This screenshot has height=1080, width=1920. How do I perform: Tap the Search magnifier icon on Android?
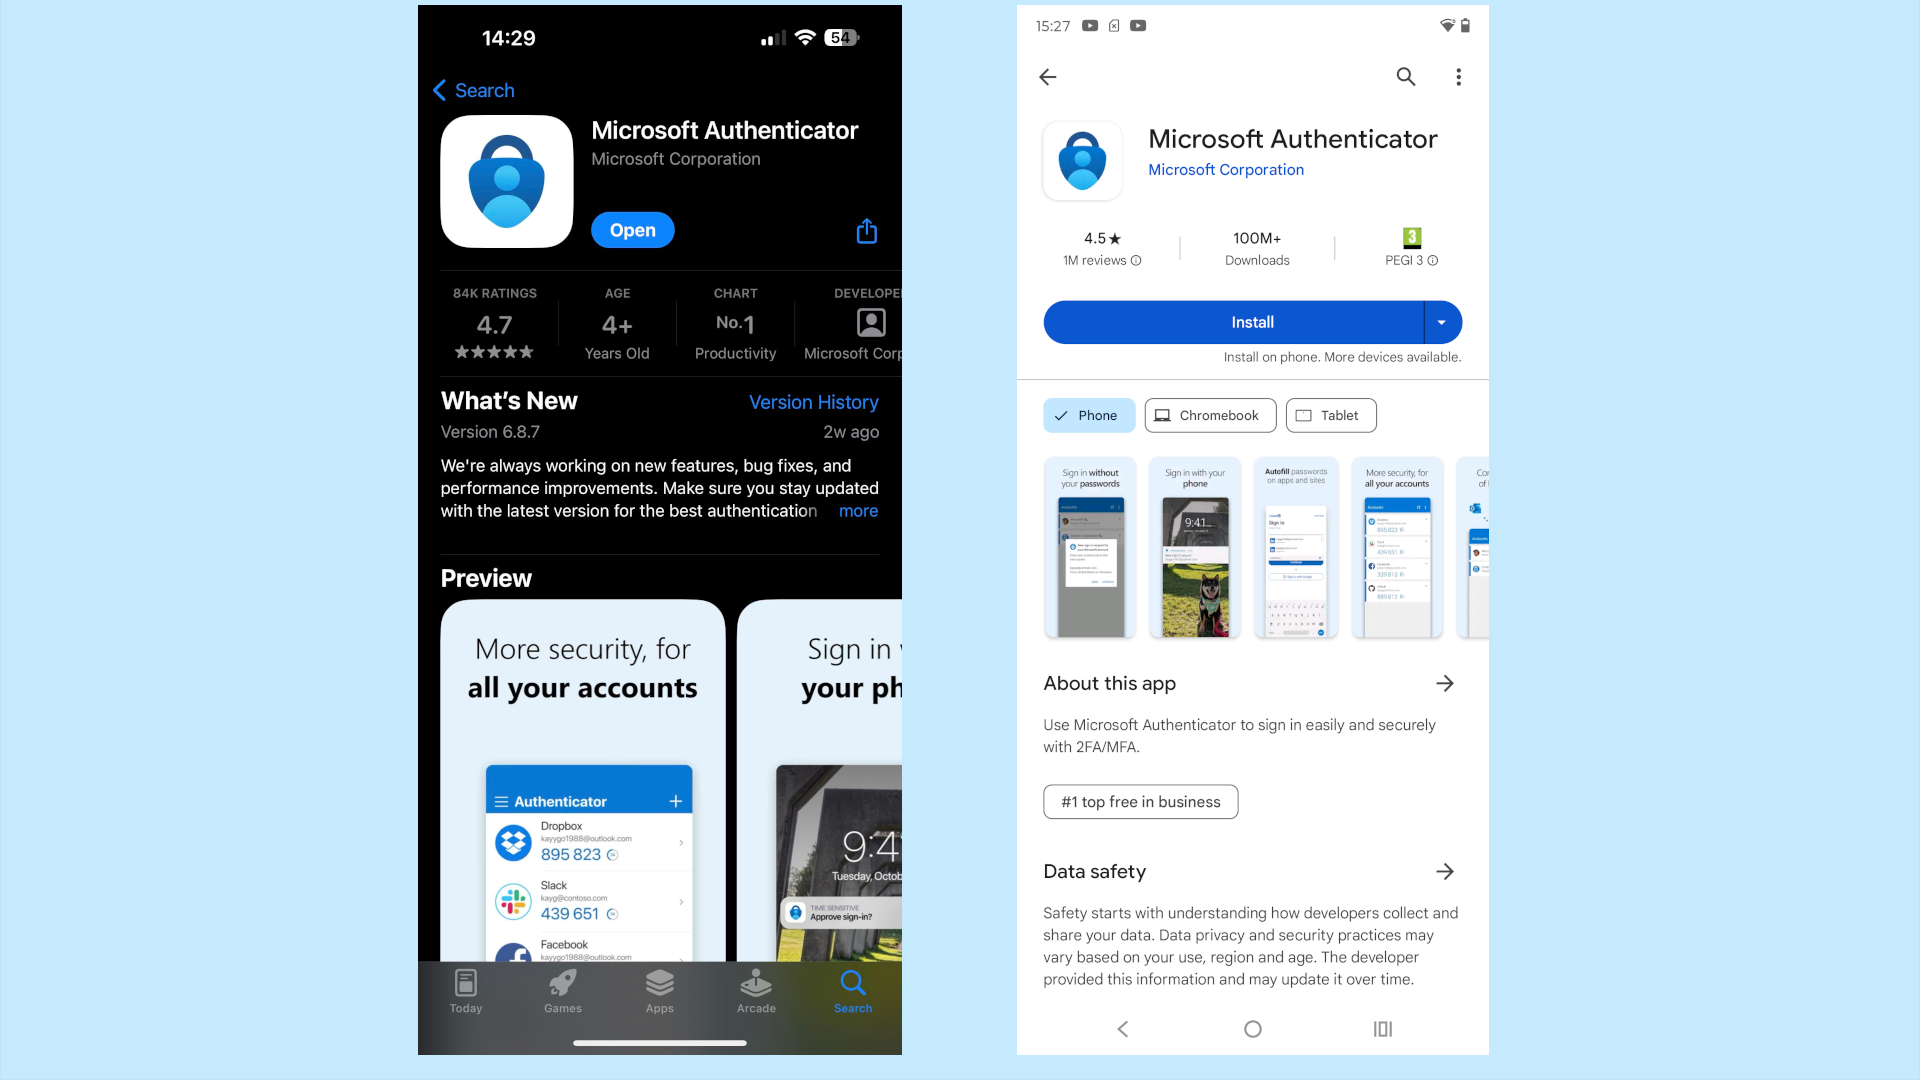point(1404,75)
